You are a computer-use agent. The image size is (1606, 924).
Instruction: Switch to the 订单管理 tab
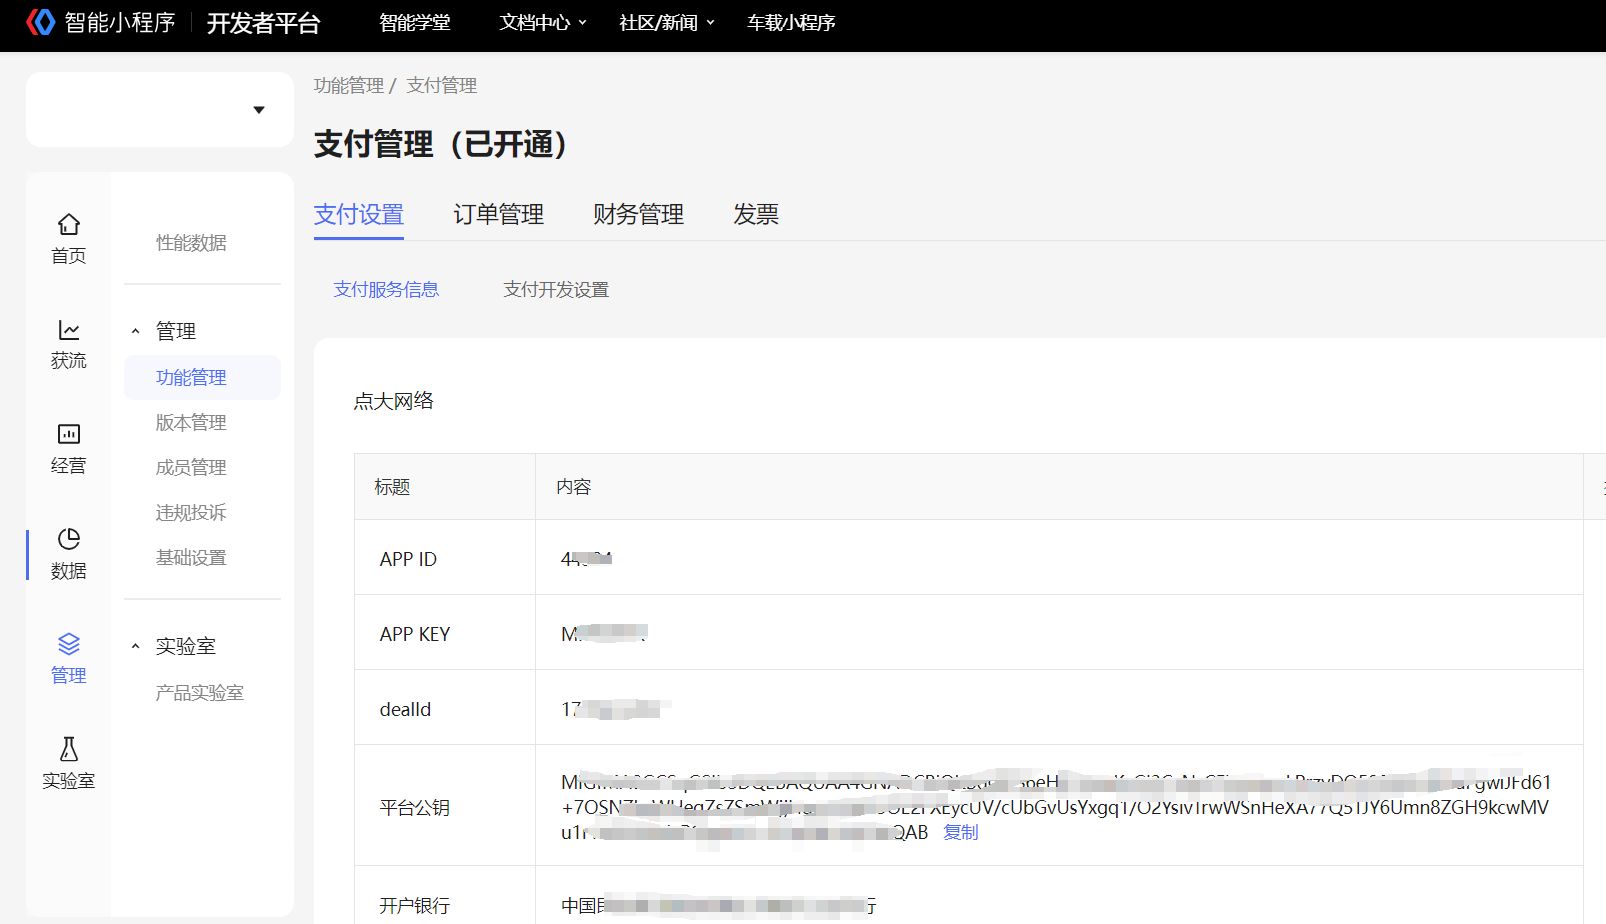(498, 214)
